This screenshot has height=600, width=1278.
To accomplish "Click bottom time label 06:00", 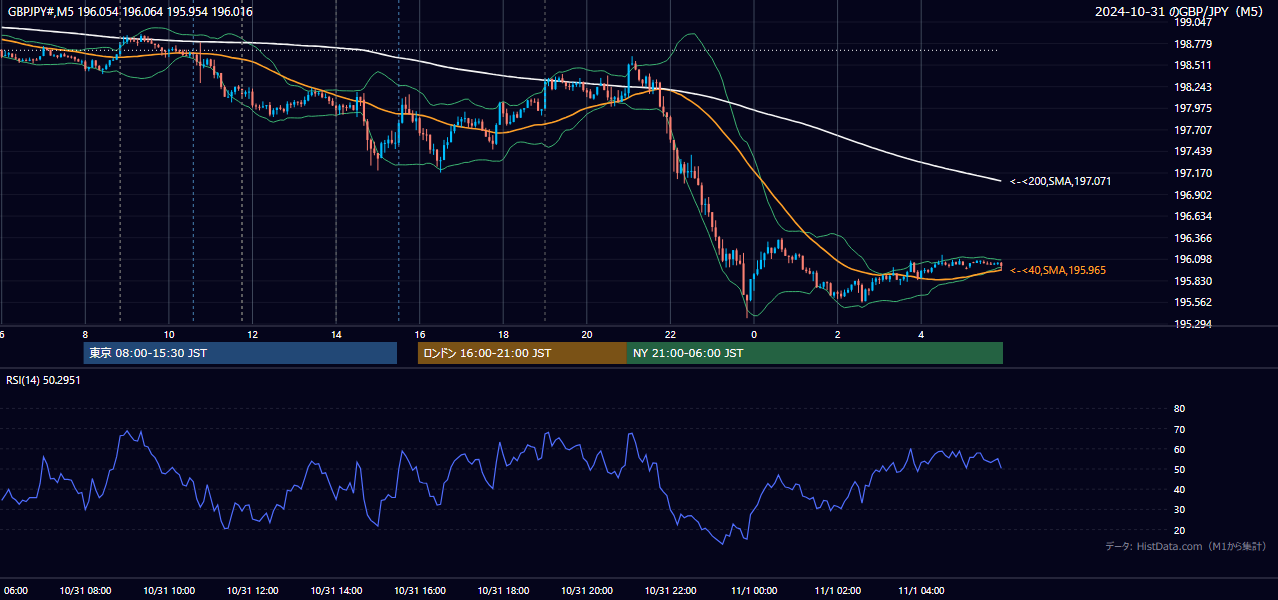I will click(x=14, y=590).
